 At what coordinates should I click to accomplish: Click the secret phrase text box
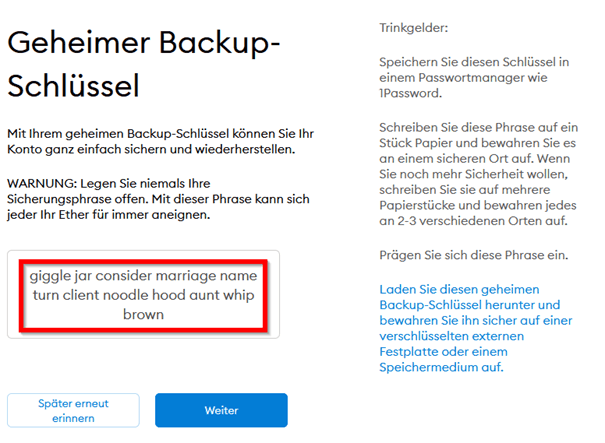point(143,294)
